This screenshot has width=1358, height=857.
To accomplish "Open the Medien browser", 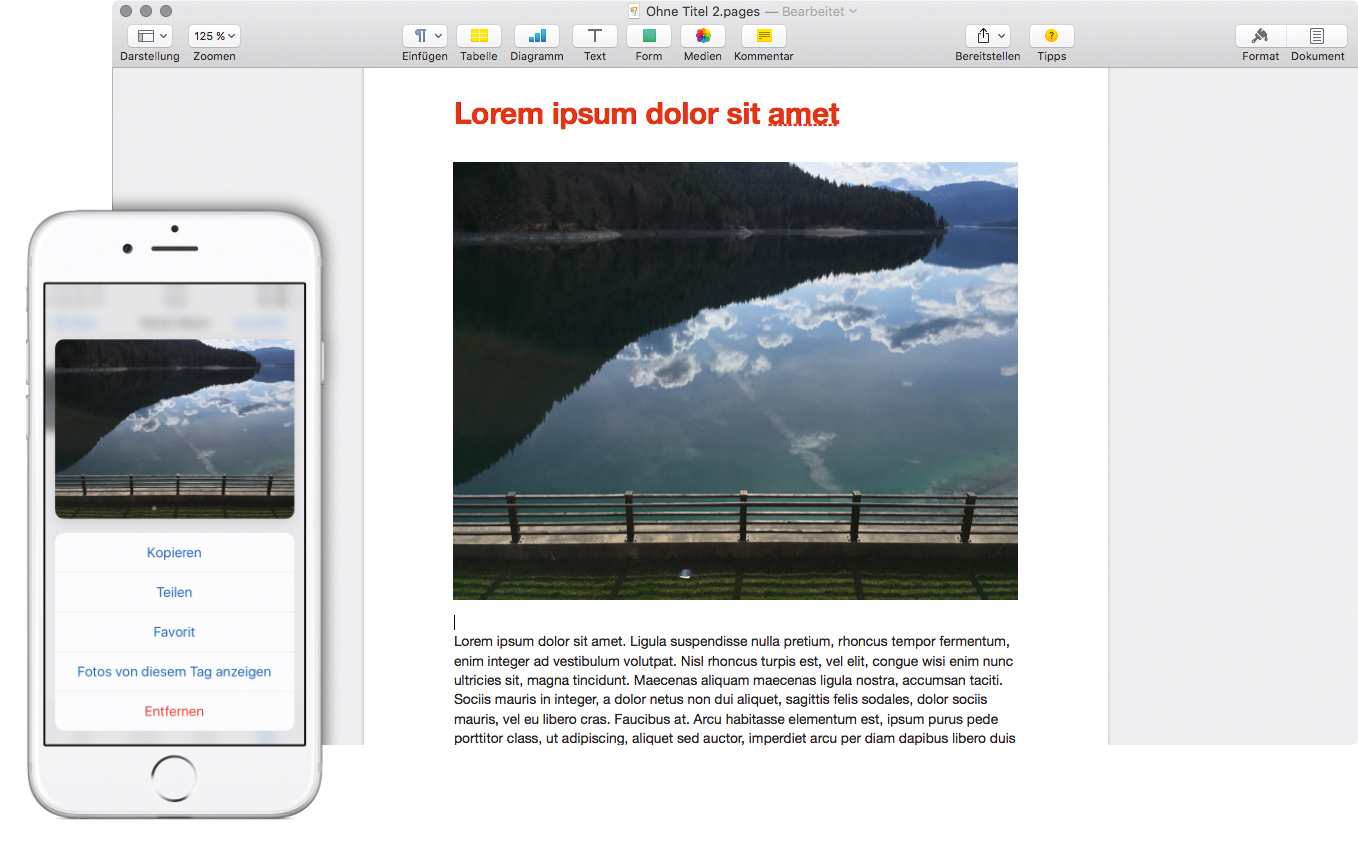I will [x=702, y=36].
